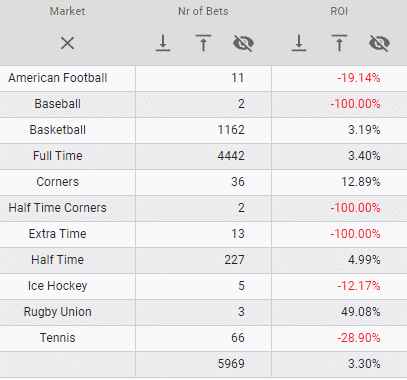
Task: Click total bets count 5969
Action: pyautogui.click(x=231, y=364)
